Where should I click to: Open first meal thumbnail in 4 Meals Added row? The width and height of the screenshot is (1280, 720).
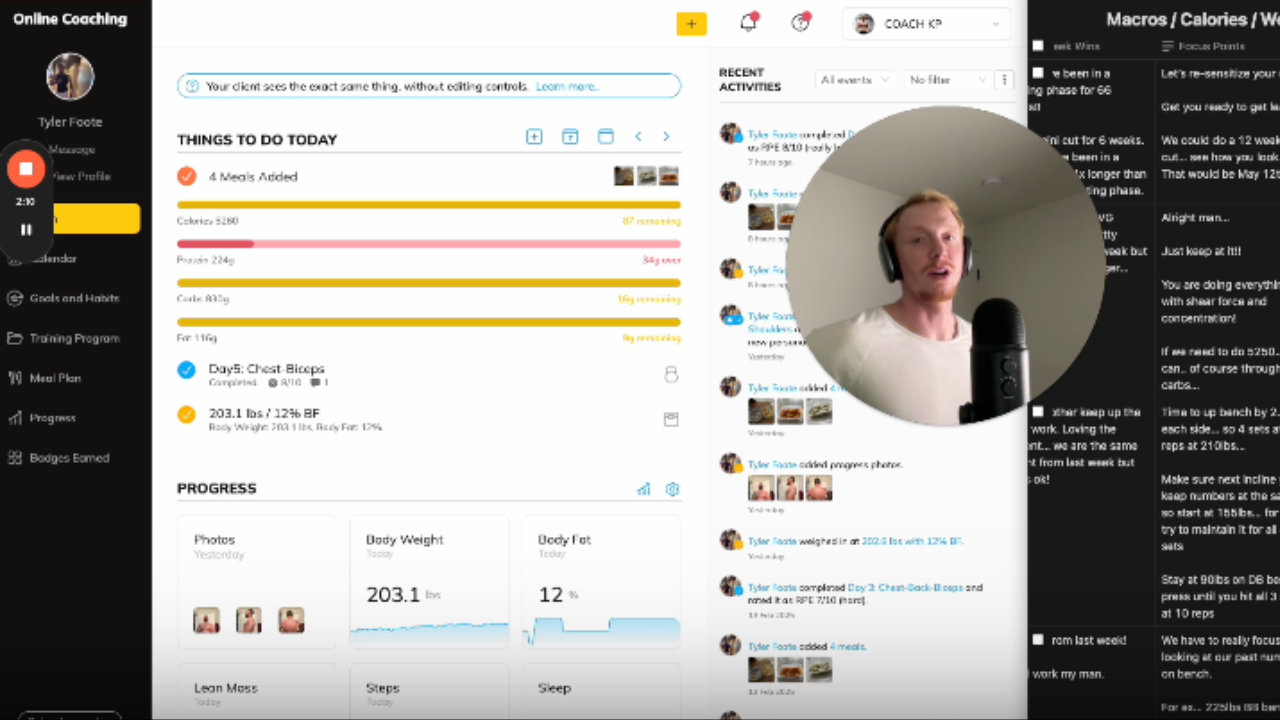(x=624, y=176)
